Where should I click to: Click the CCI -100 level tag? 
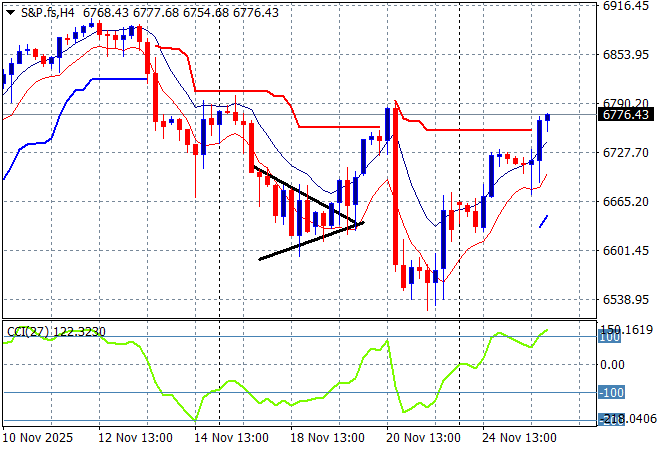612,393
